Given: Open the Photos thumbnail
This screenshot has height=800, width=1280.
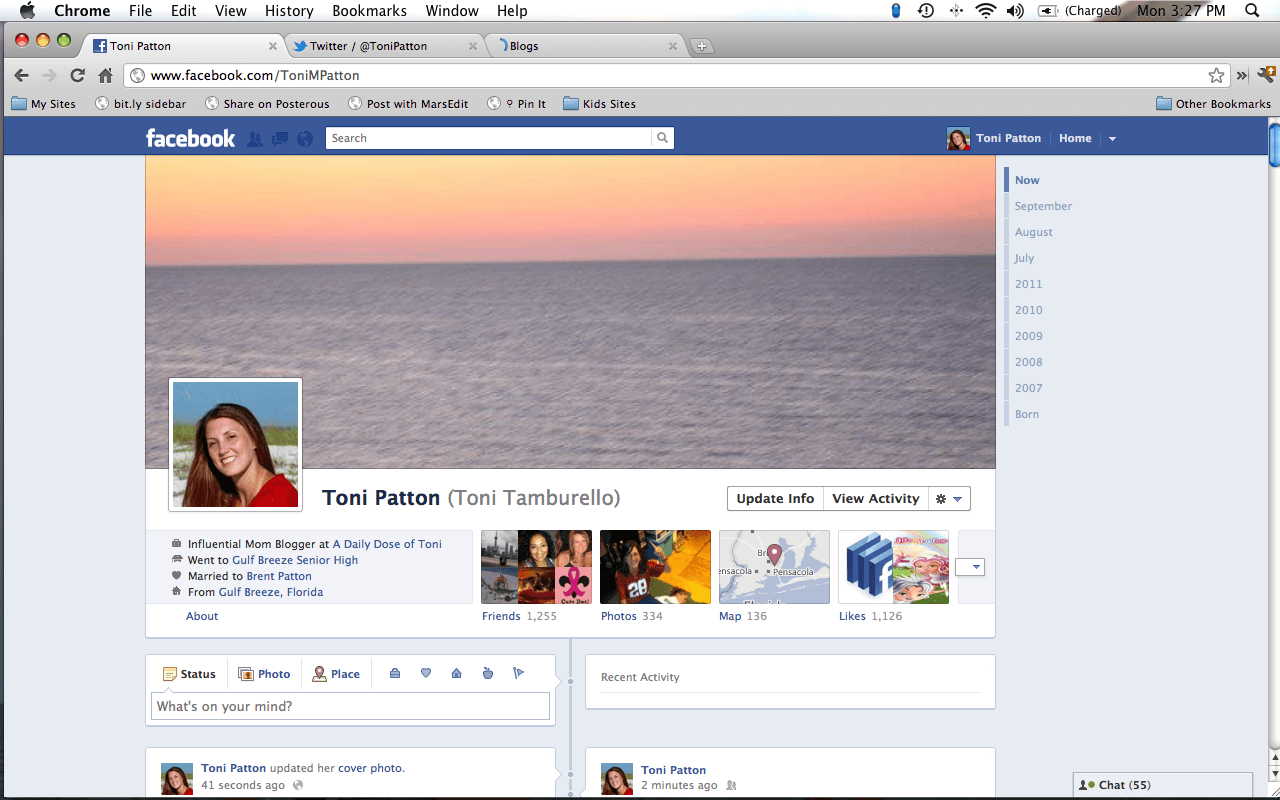Looking at the screenshot, I should click(x=655, y=567).
